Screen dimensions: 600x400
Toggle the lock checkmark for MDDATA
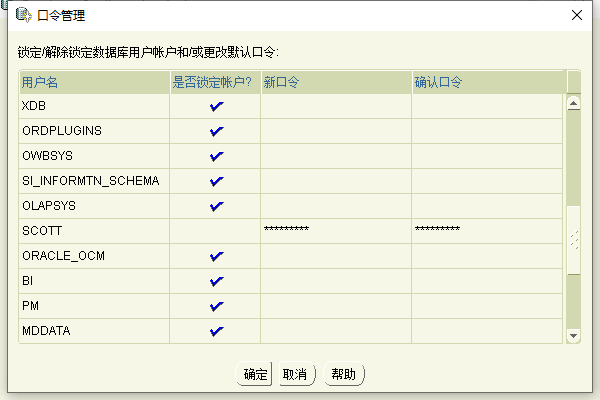click(216, 331)
